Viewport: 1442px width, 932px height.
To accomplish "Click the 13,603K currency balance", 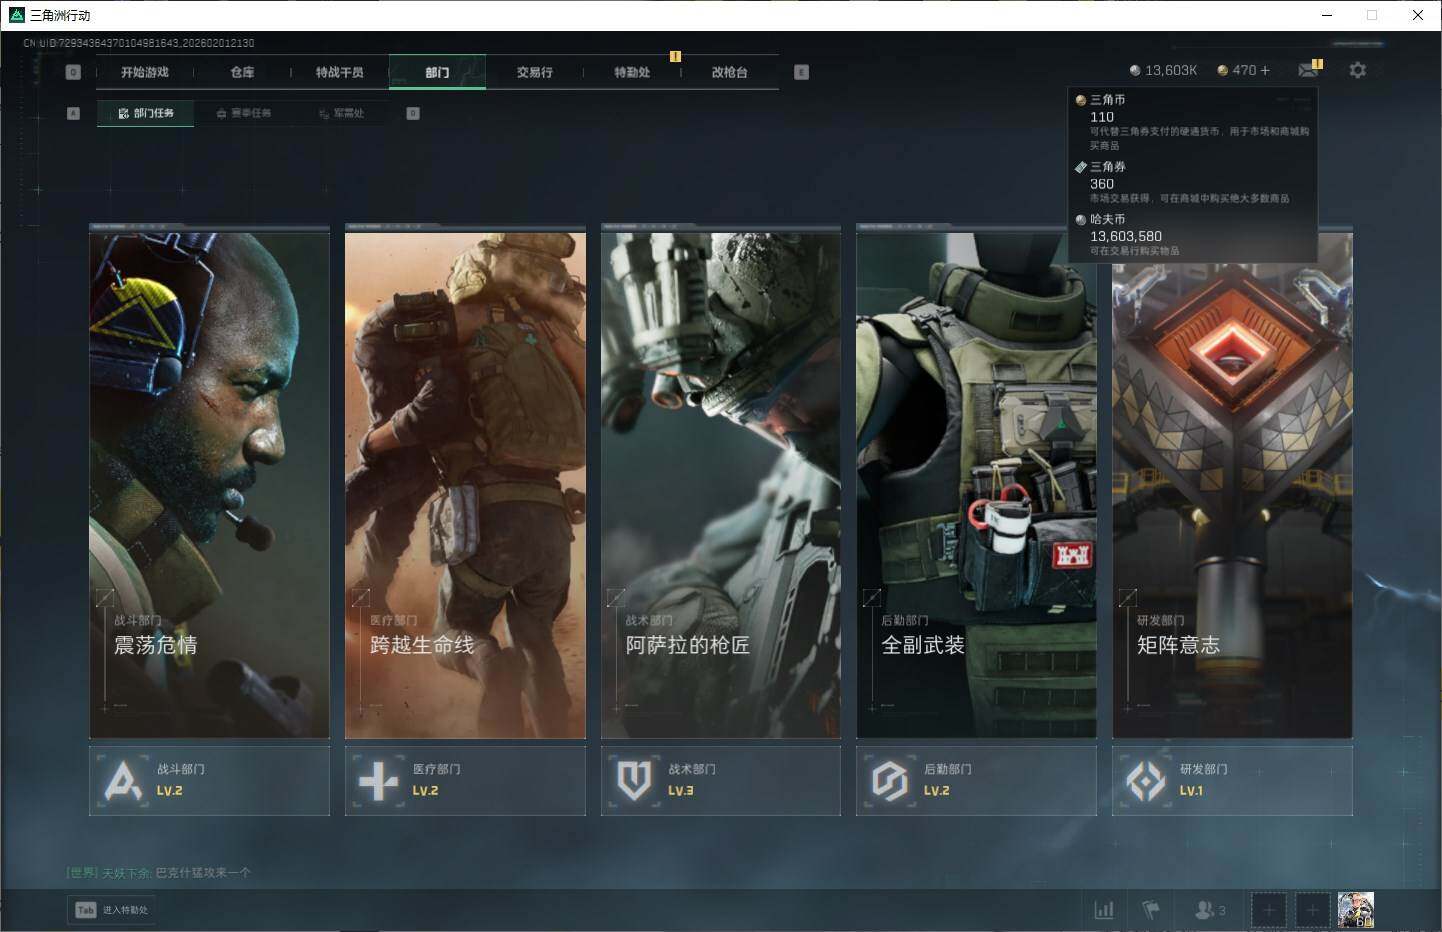I will 1163,70.
